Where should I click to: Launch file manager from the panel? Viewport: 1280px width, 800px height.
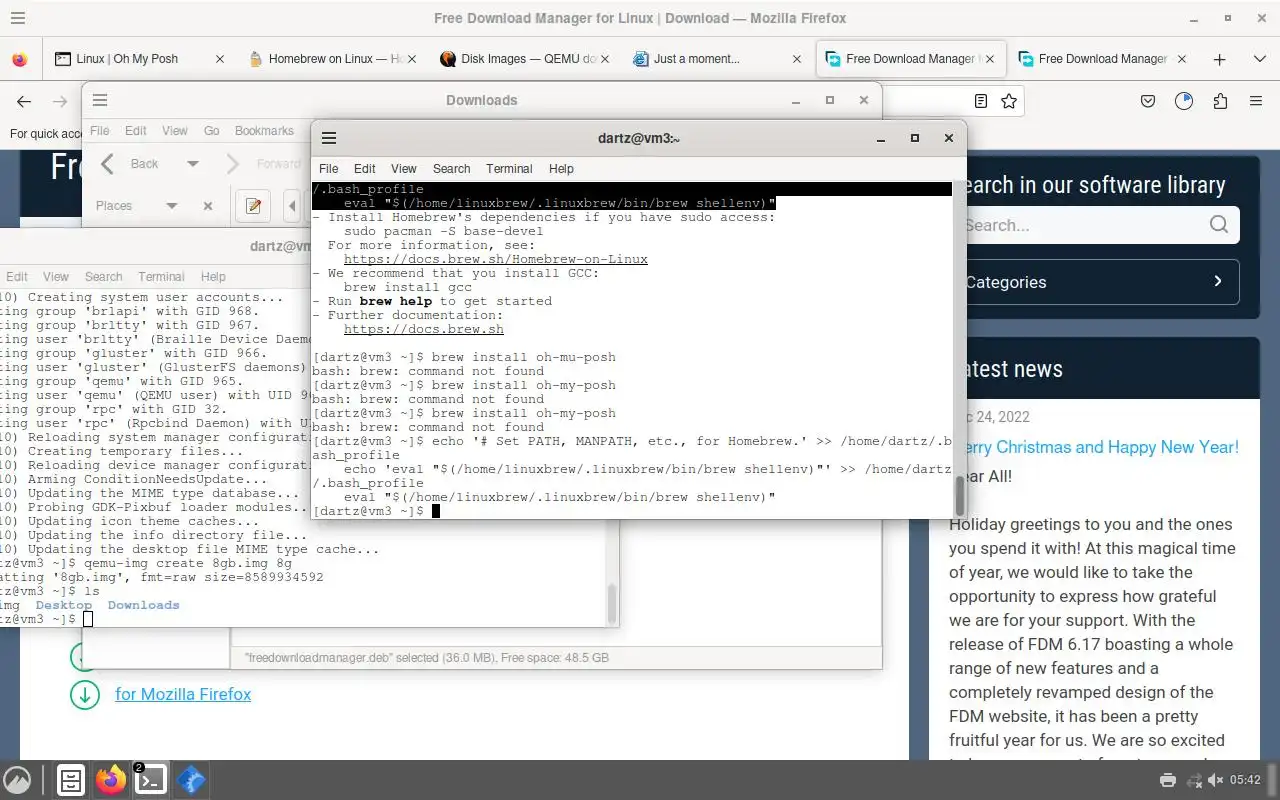70,780
